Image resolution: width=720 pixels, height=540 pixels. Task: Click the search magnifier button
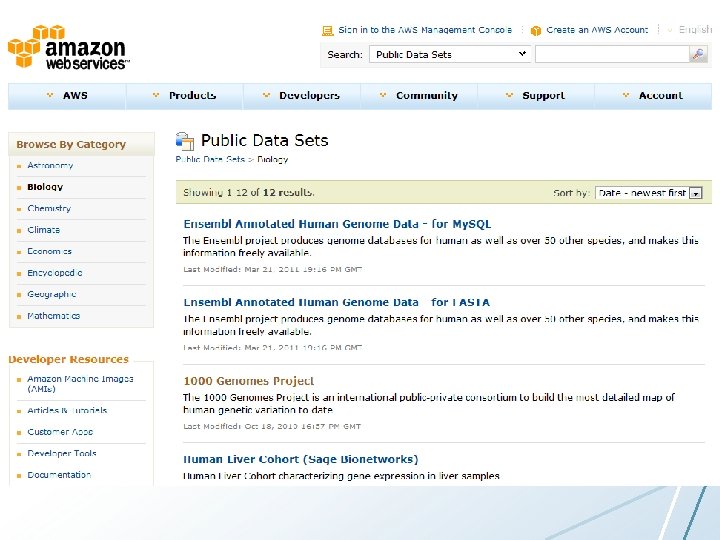pyautogui.click(x=698, y=55)
